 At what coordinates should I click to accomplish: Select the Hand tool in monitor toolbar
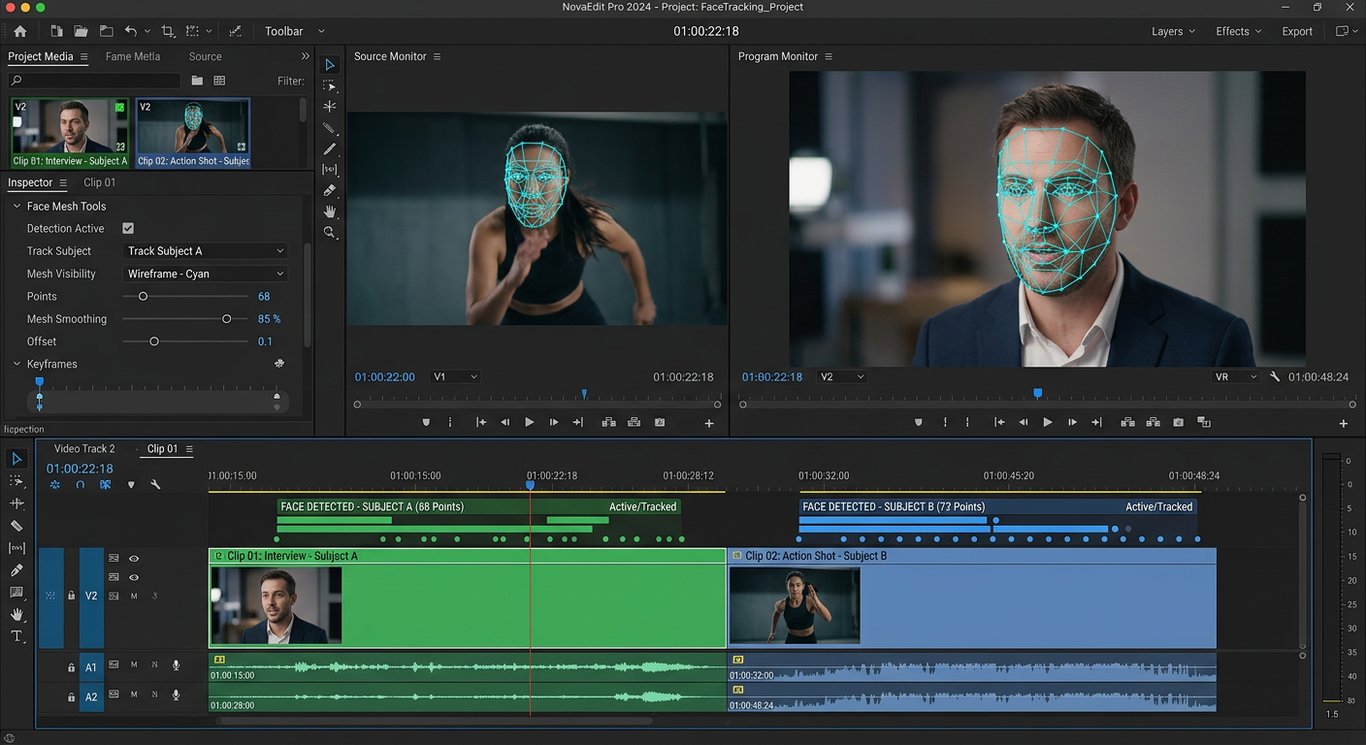click(329, 211)
